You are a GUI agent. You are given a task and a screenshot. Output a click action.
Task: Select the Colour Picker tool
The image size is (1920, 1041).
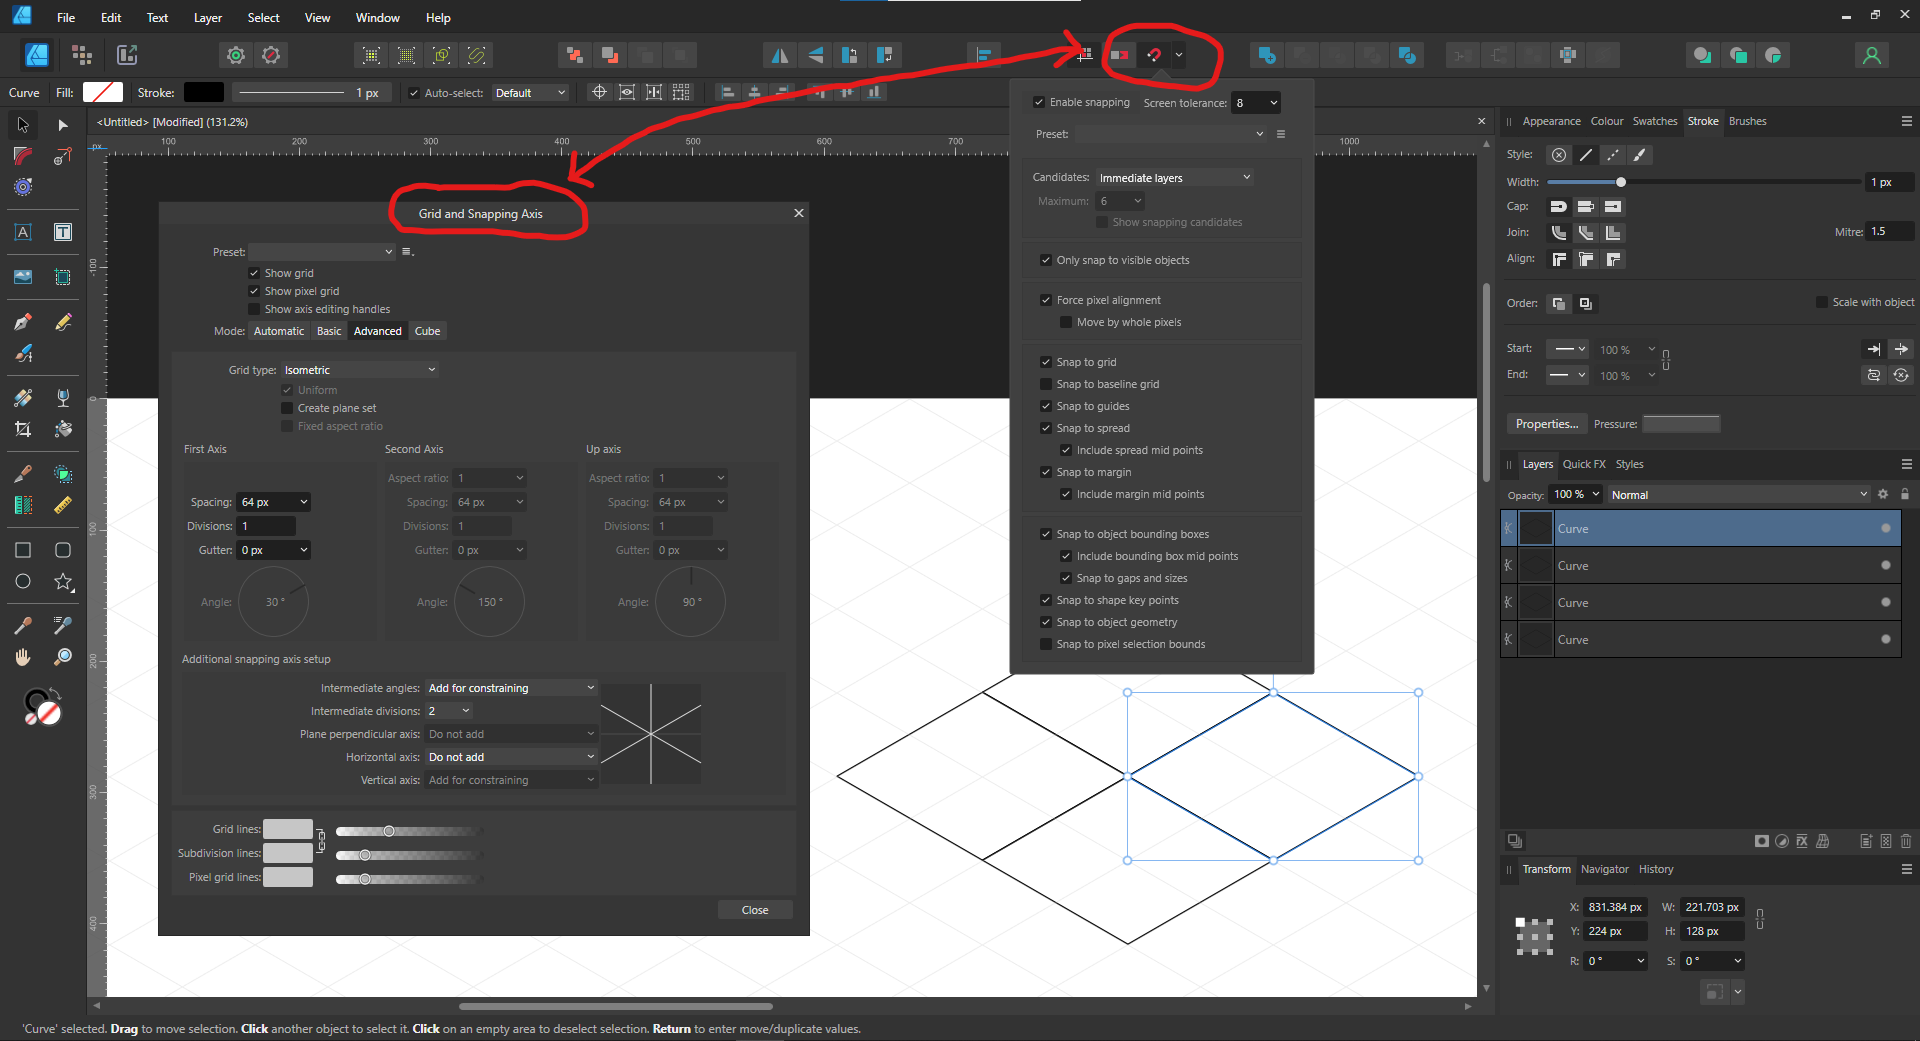(23, 626)
